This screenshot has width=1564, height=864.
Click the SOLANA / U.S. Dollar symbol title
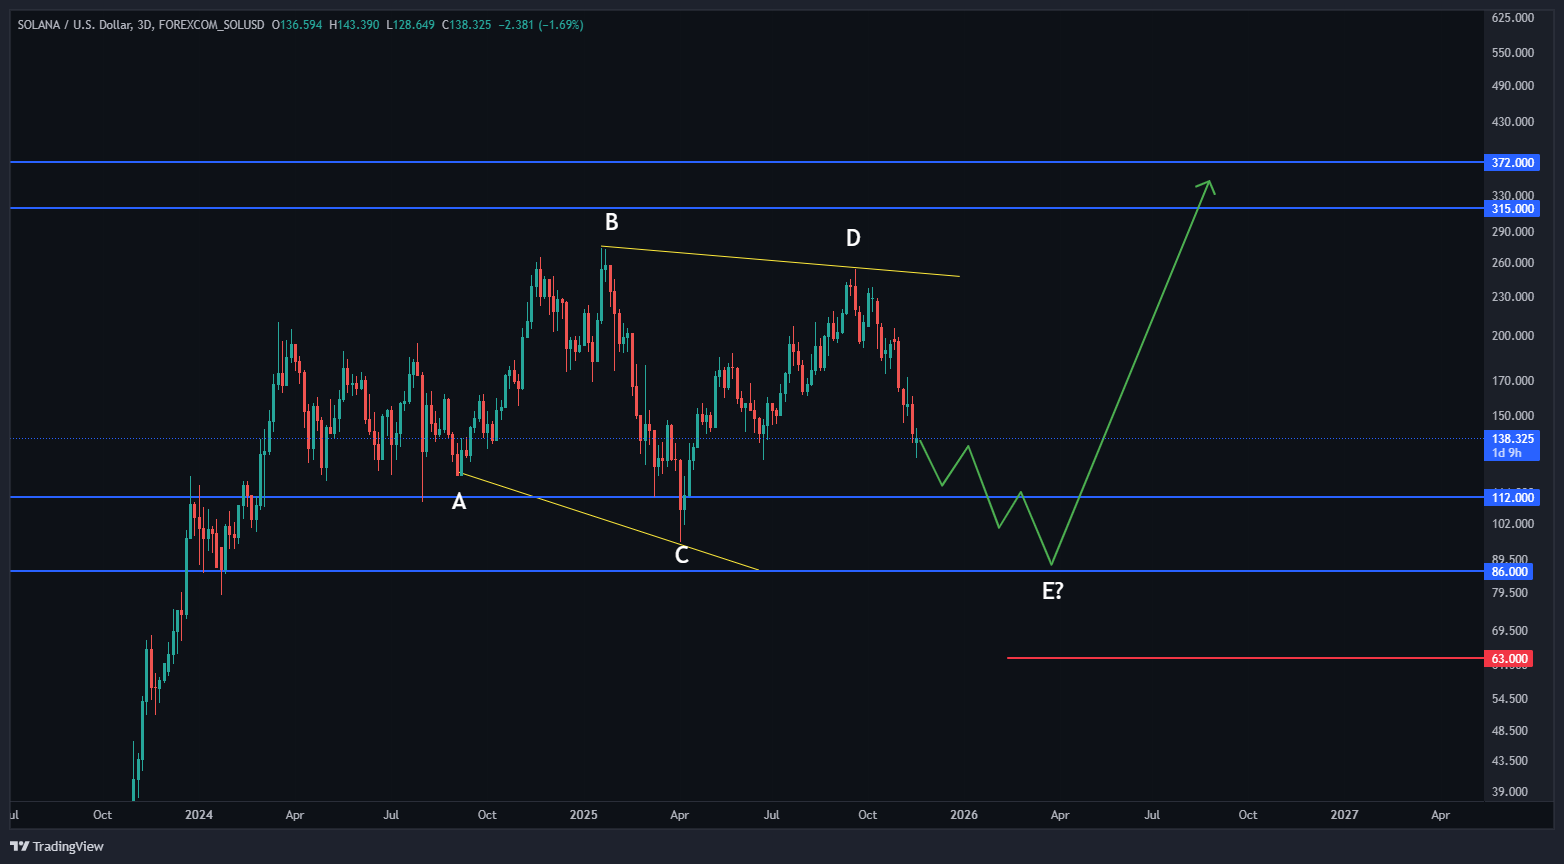click(x=76, y=24)
